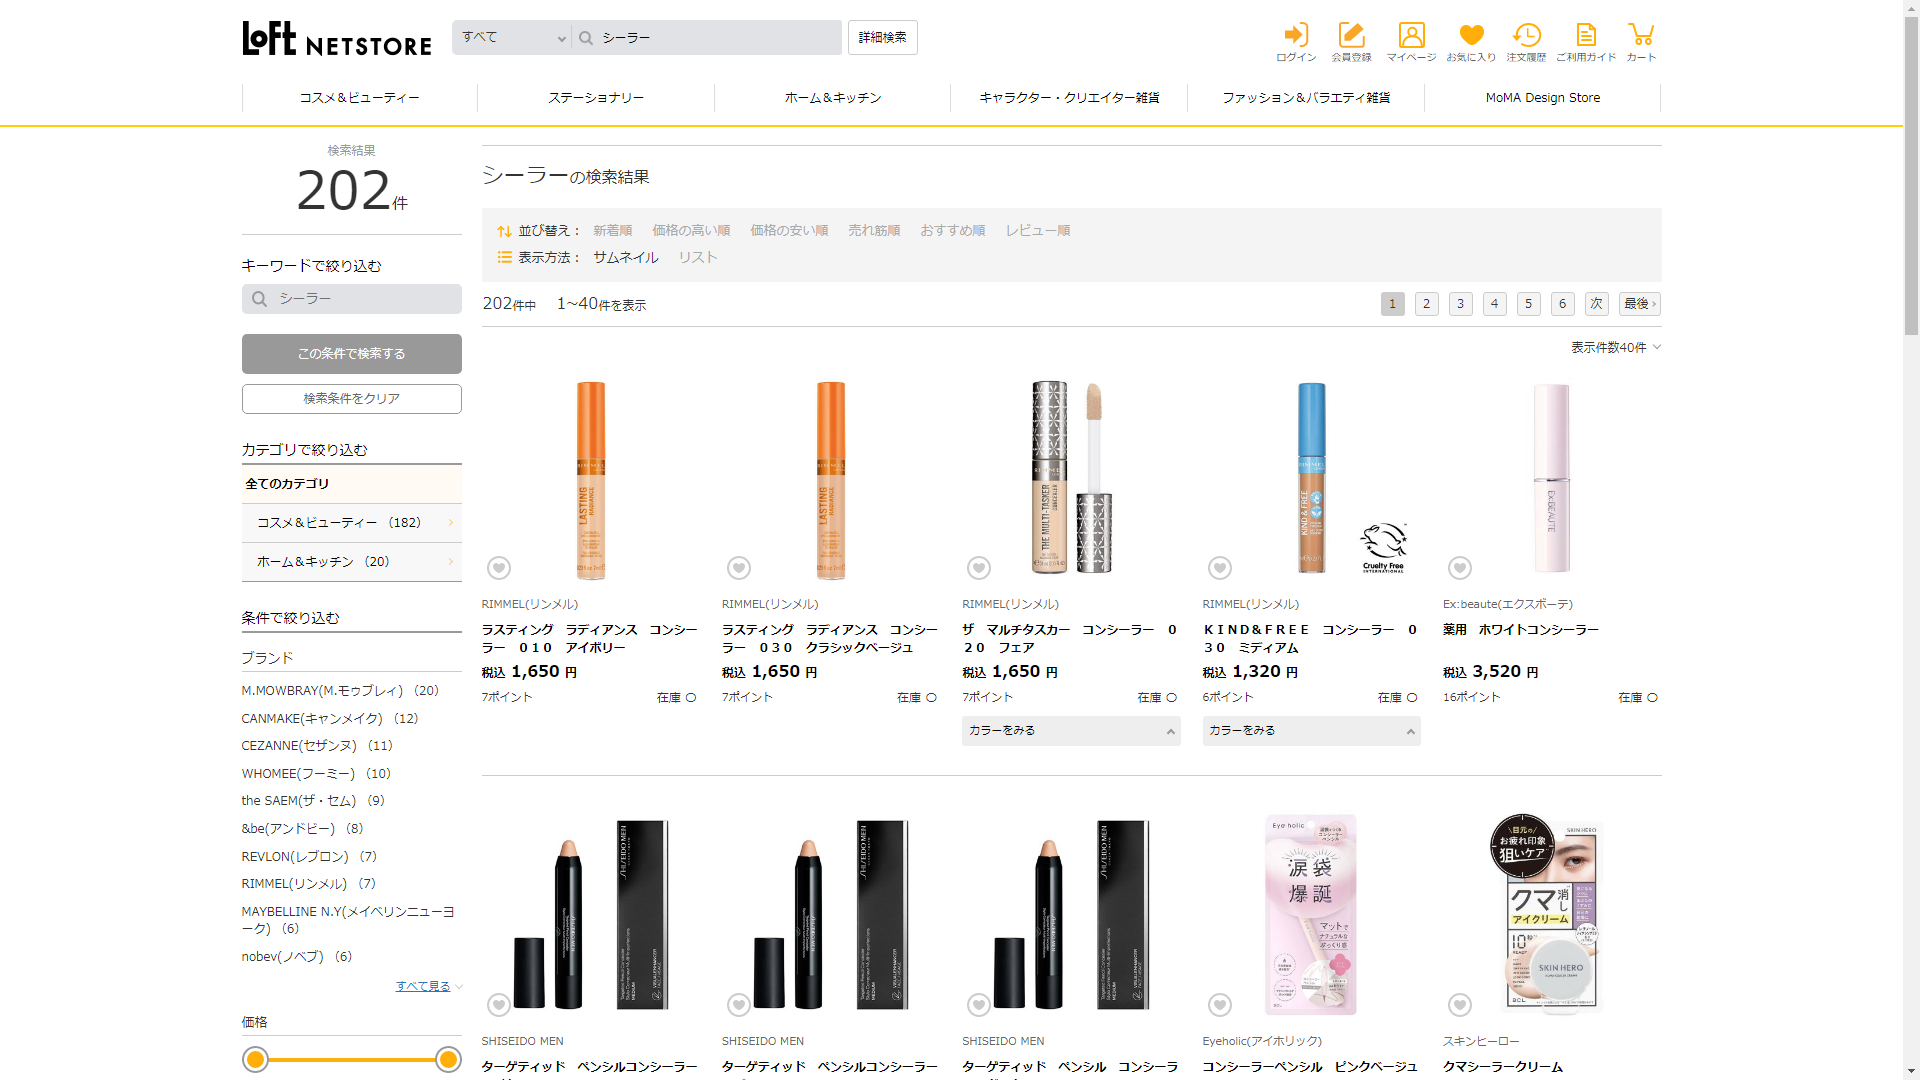The height and width of the screenshot is (1080, 1920).
Task: Favorite the first Rimmel Lasting Radiance concealer
Action: [x=499, y=568]
